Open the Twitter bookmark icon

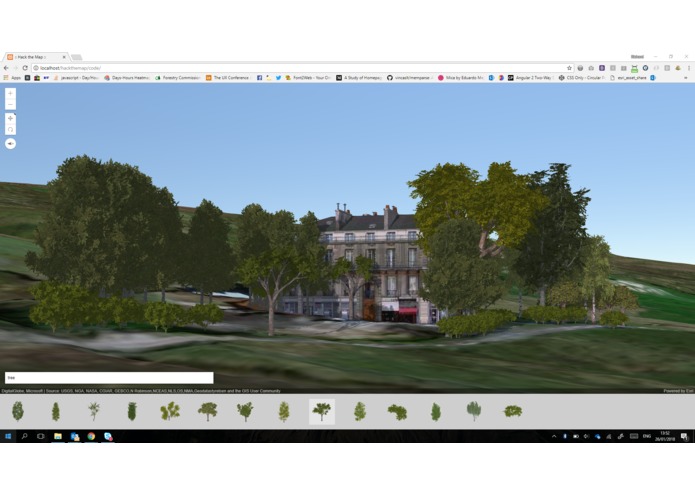tap(278, 78)
